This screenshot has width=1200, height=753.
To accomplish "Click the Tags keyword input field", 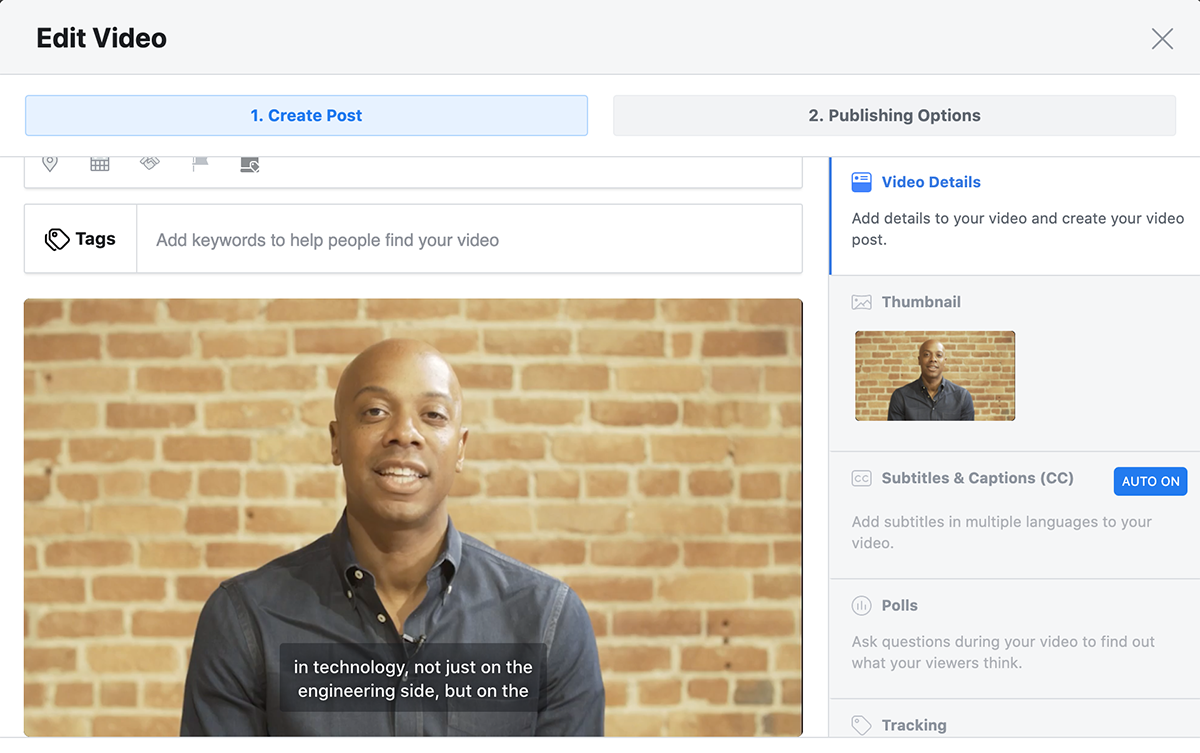I will [468, 240].
